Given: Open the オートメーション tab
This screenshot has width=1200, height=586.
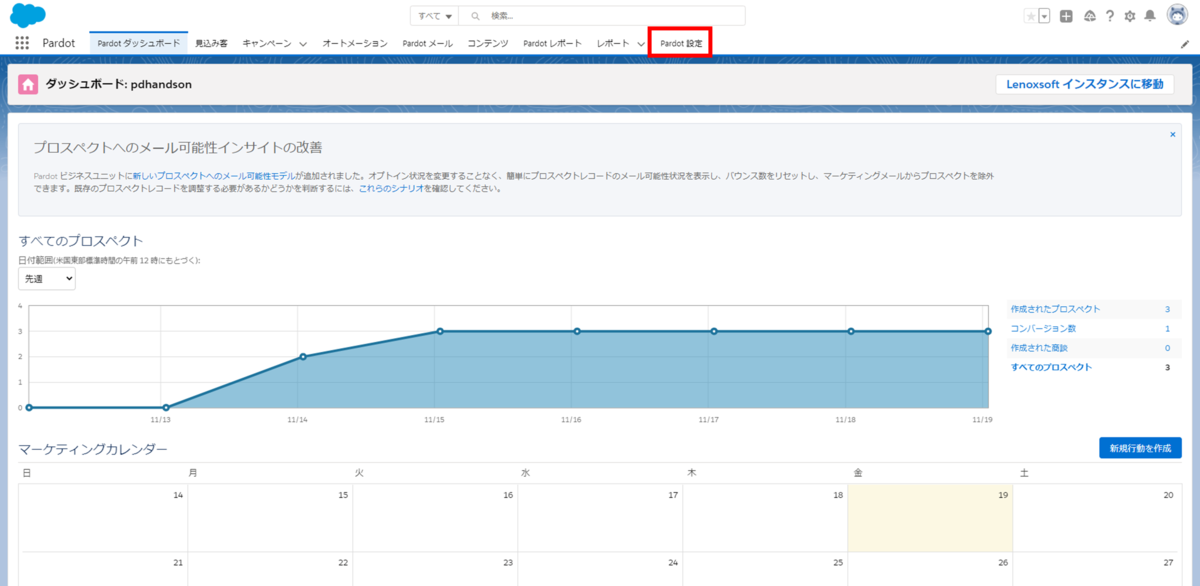Looking at the screenshot, I should (x=355, y=44).
